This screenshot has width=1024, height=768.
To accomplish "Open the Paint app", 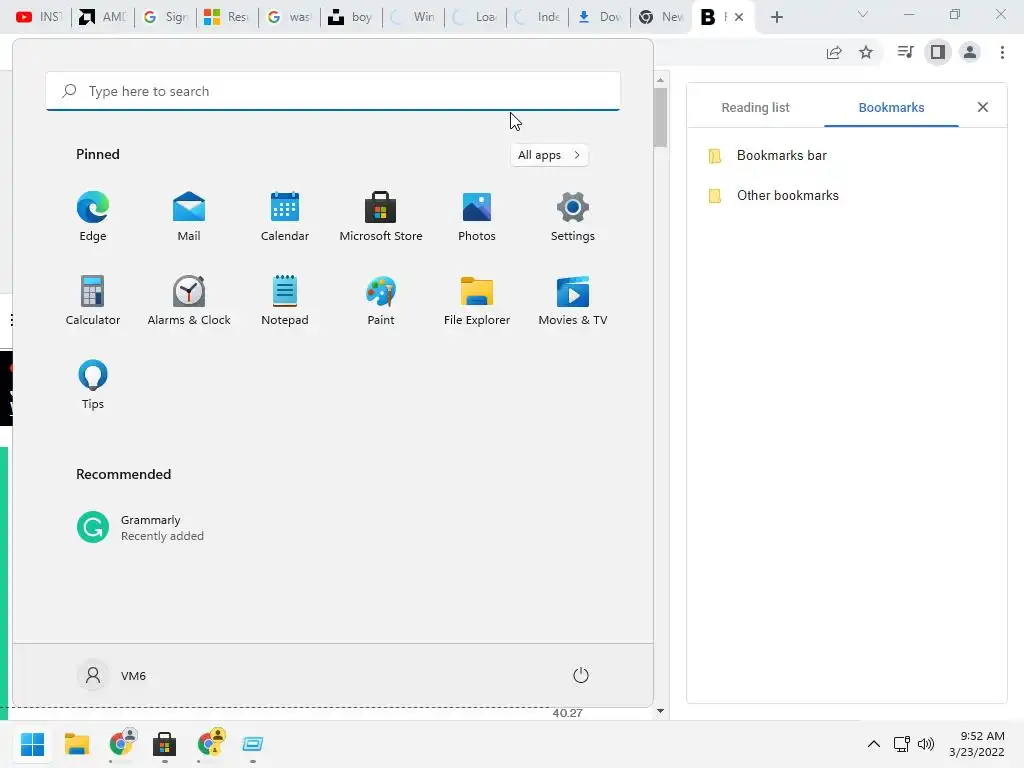I will click(381, 301).
